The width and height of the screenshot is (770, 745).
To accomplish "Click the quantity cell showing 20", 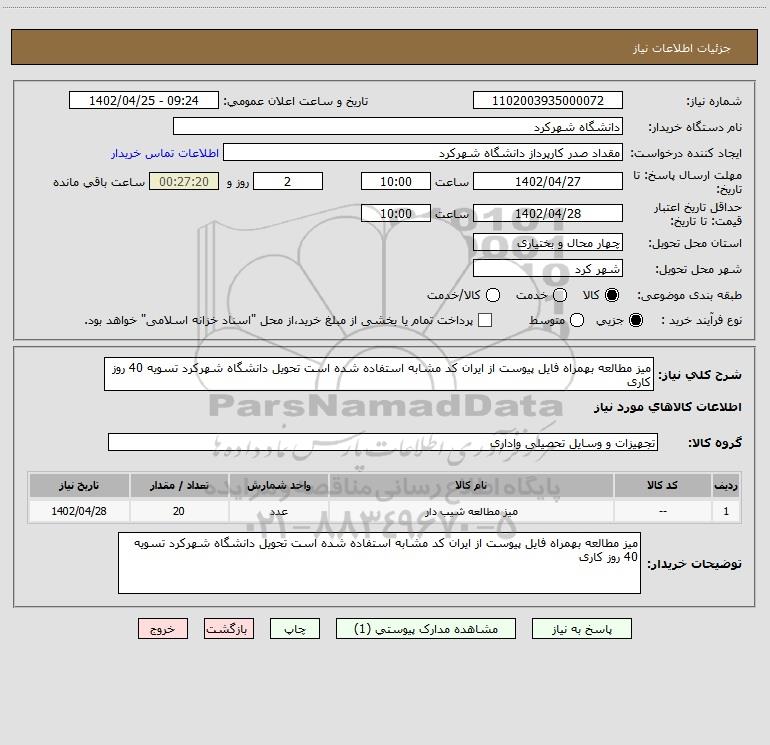I will pyautogui.click(x=179, y=512).
